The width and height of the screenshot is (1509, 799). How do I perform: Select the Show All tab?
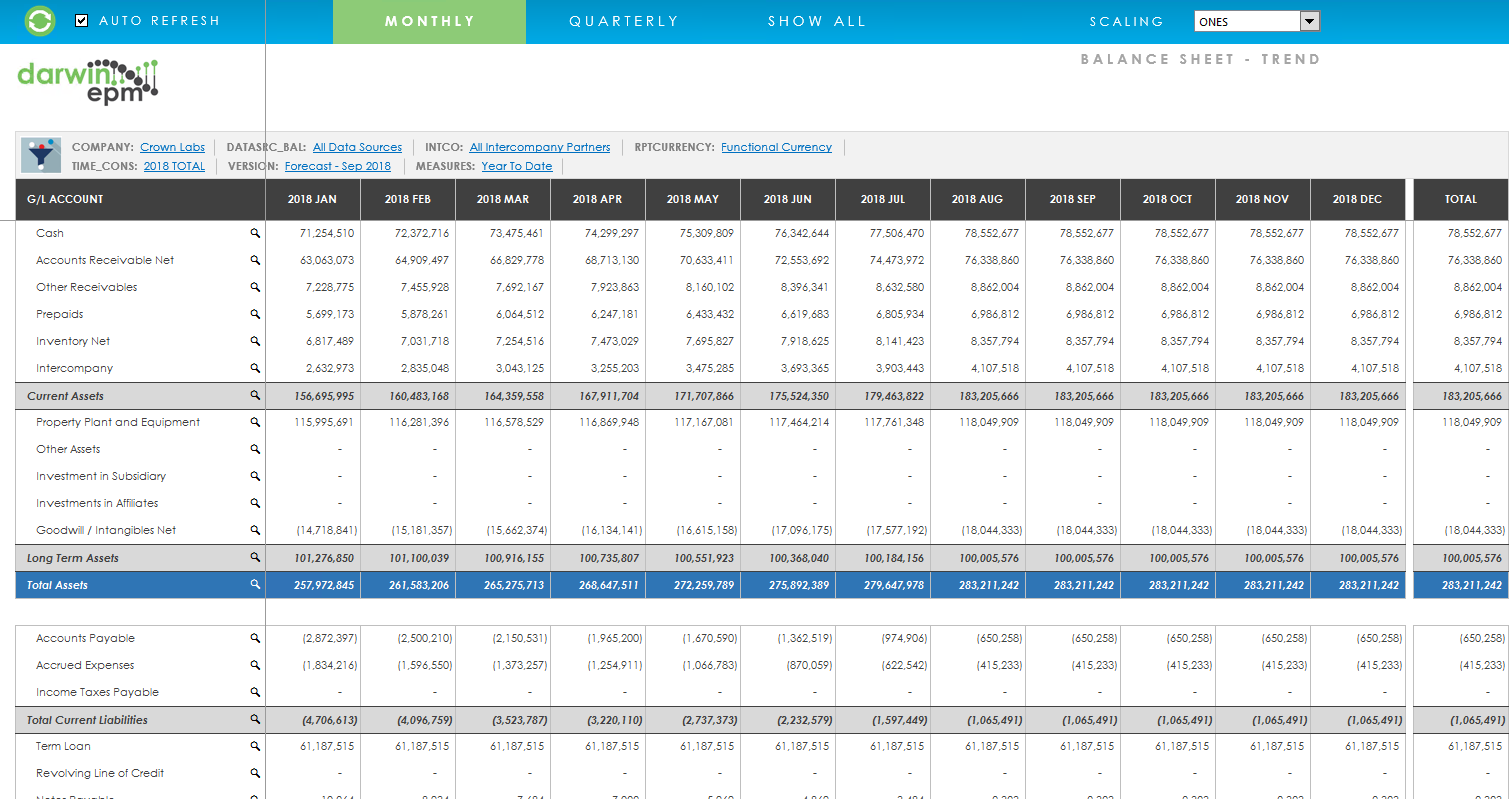point(817,22)
